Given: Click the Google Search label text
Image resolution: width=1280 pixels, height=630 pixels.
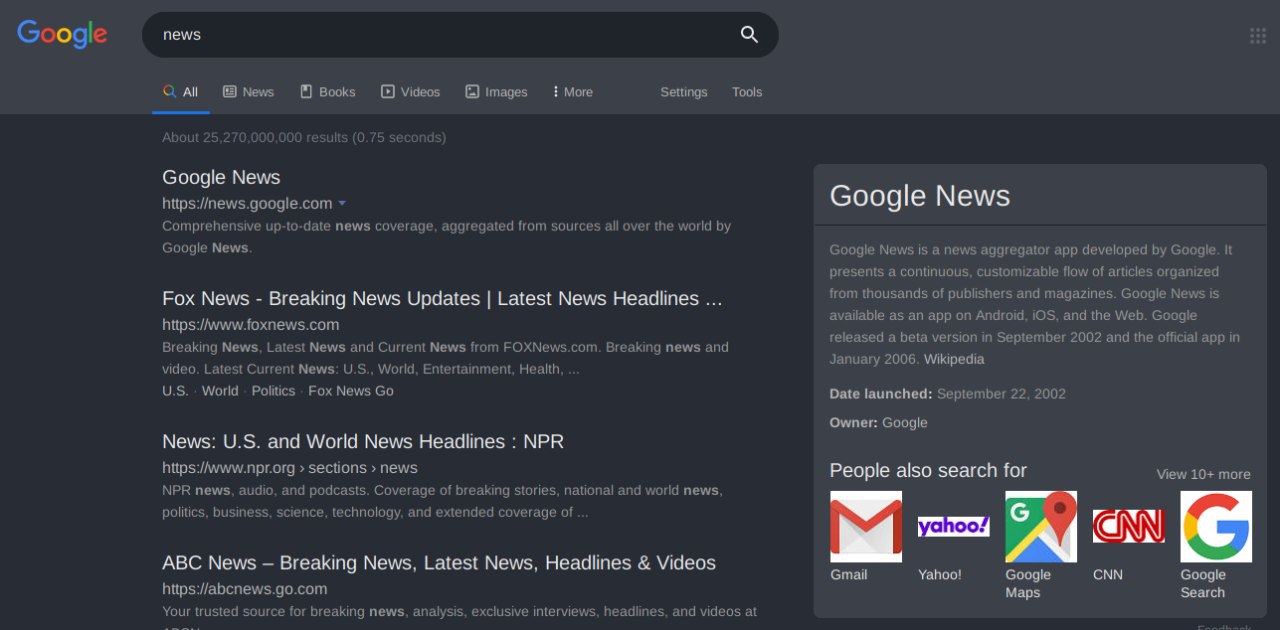Looking at the screenshot, I should [x=1203, y=584].
